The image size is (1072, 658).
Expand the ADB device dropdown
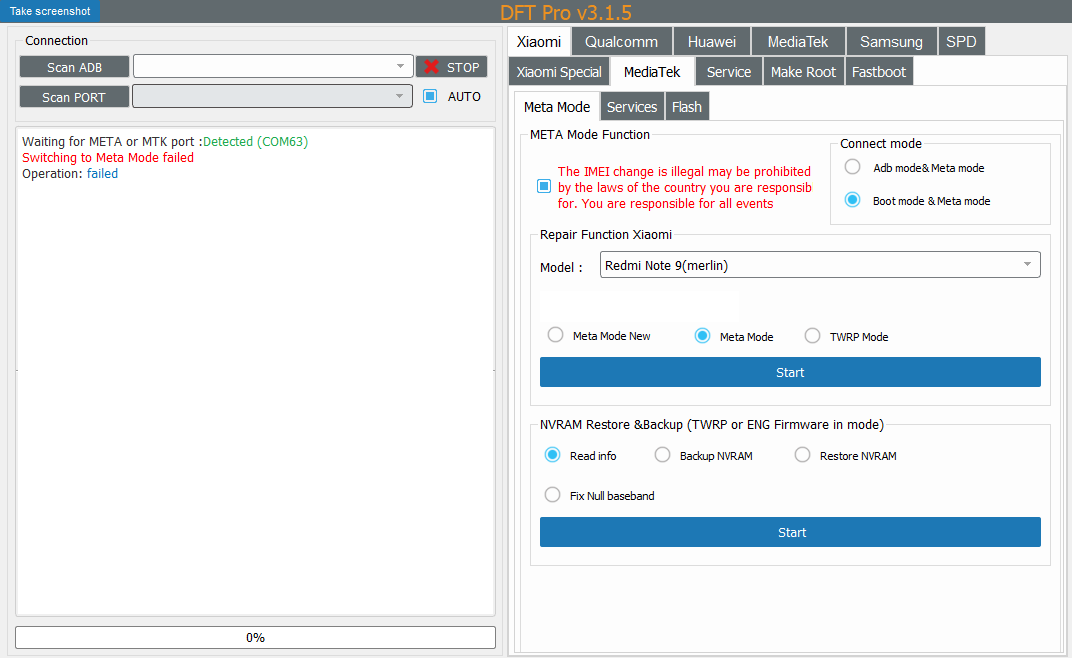pyautogui.click(x=400, y=66)
